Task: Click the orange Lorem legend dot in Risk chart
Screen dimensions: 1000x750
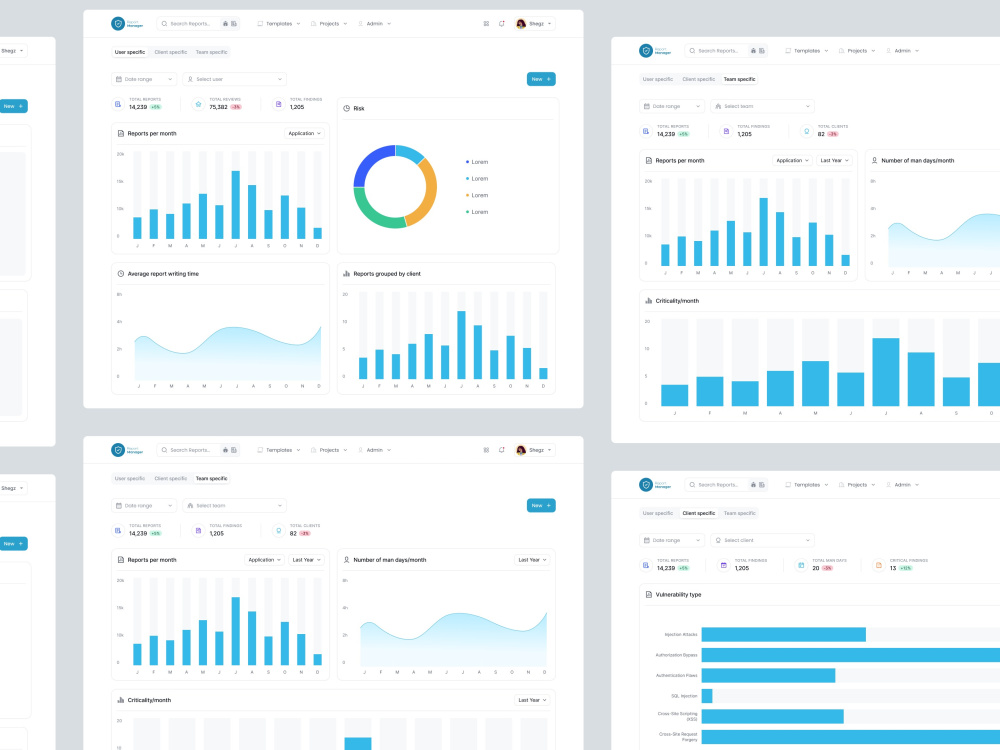Action: point(467,195)
